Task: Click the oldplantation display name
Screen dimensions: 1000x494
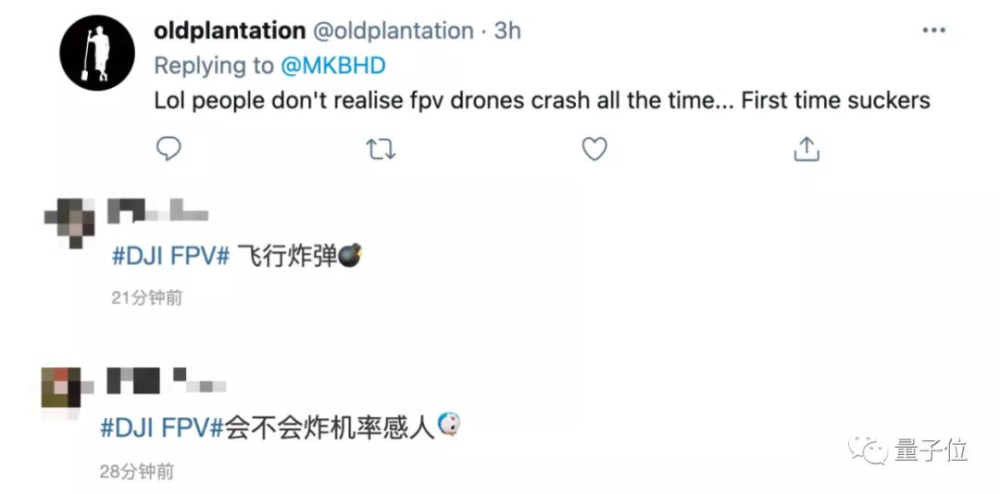Action: click(x=229, y=31)
